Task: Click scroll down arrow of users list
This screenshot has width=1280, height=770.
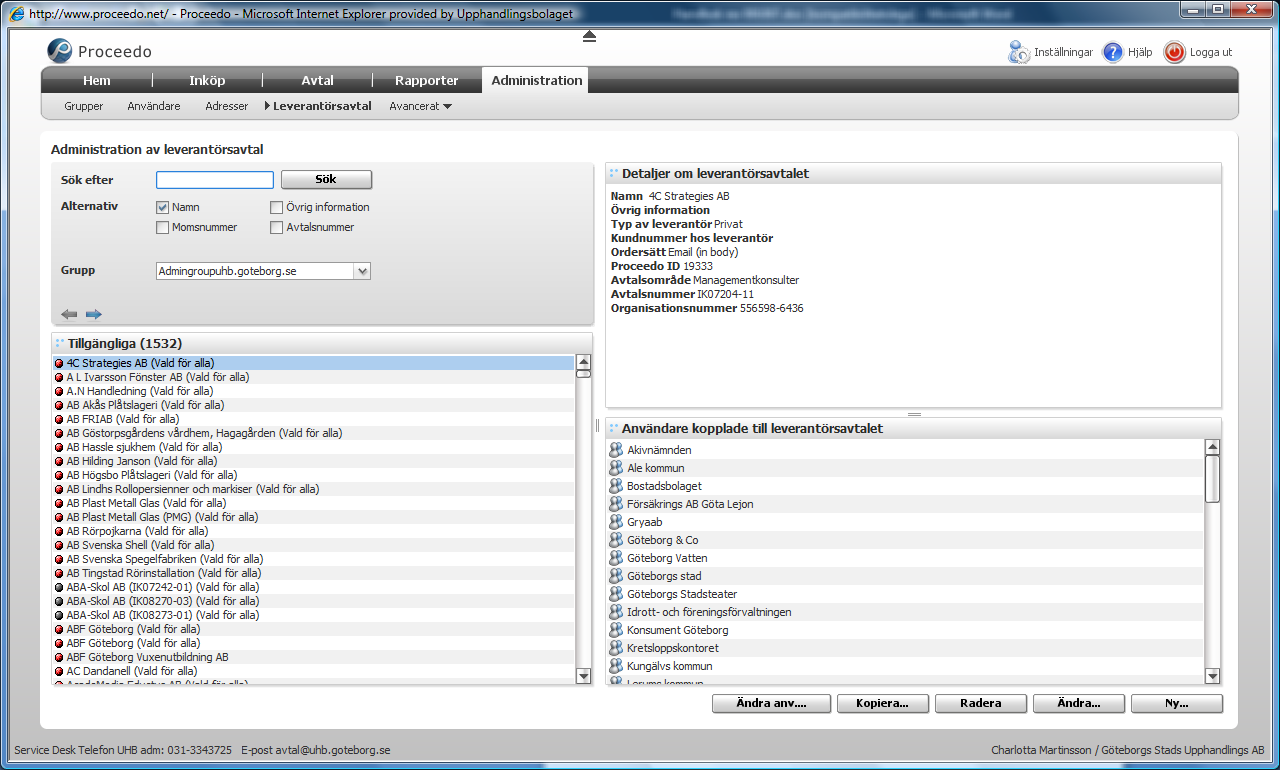Action: [1212, 677]
